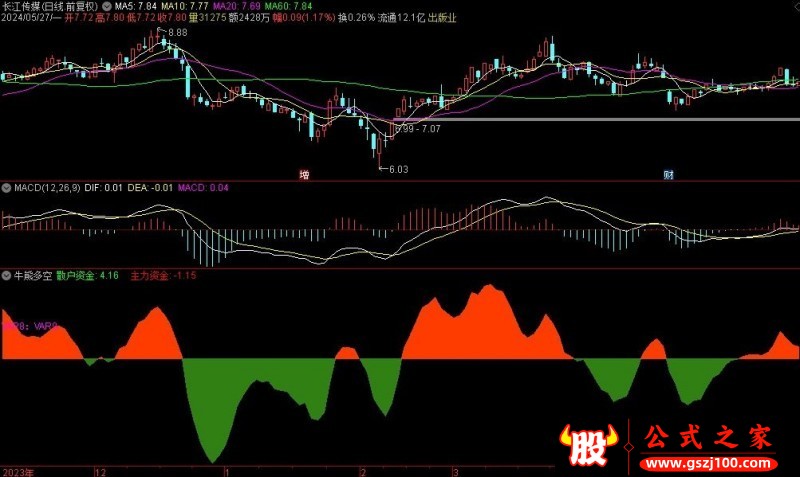Screen dimensions: 800x477
Task: Click the change 幅0.09(1.17%) value
Action: point(304,18)
